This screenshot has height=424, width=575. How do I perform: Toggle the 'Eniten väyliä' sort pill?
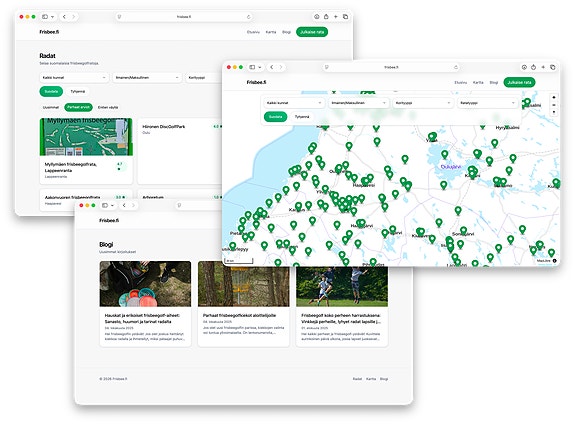(108, 107)
